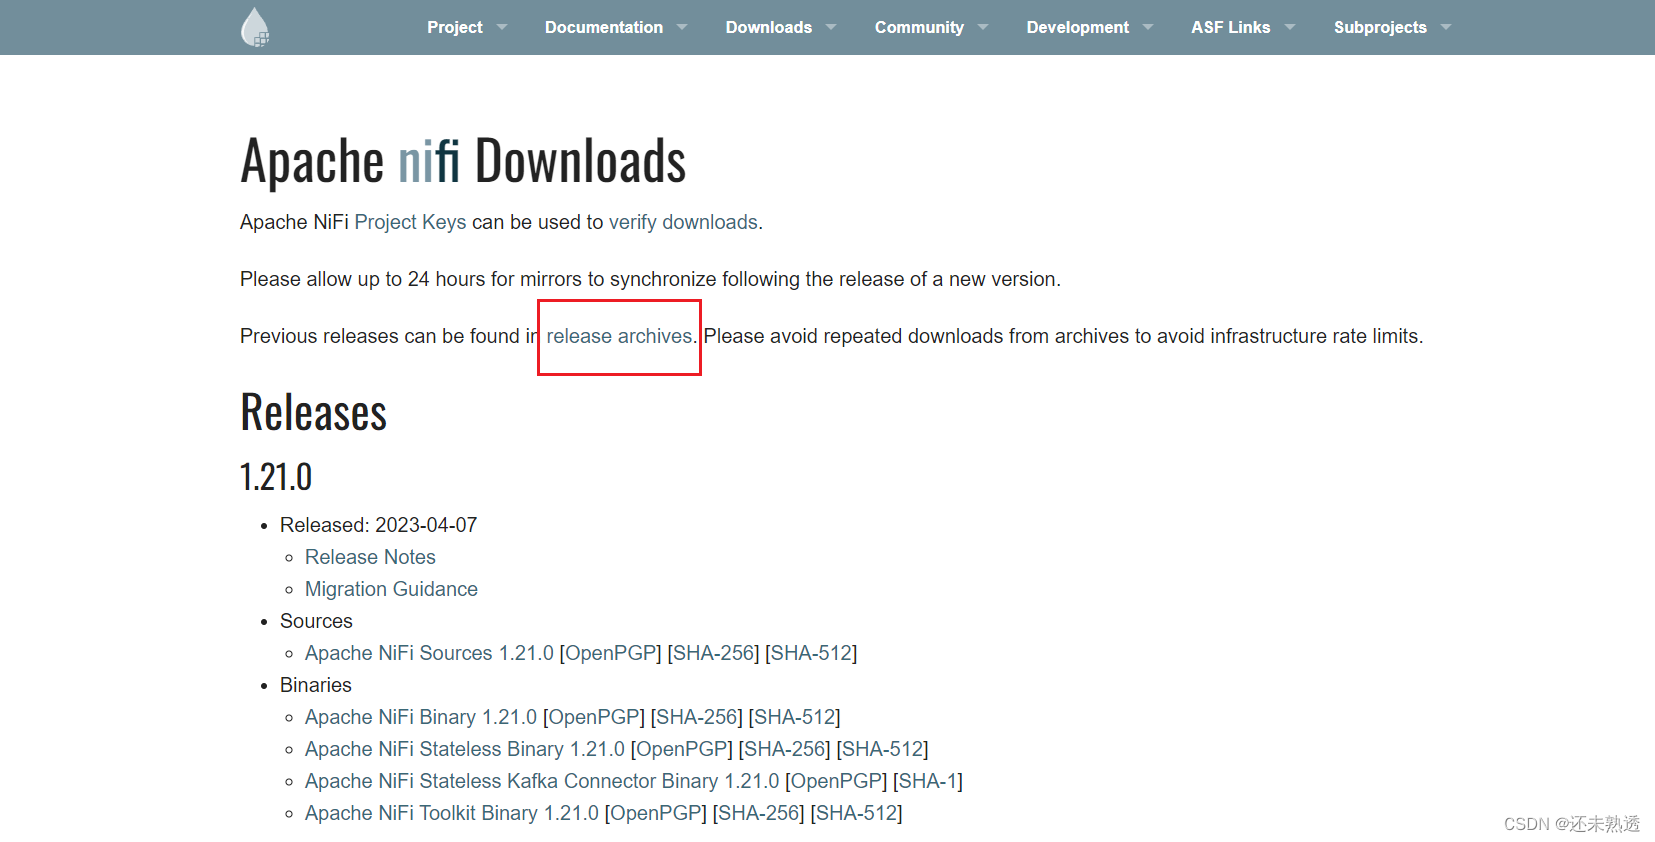Open SHA-1 checksum for Kafka Connector Binary
1655x842 pixels.
pyautogui.click(x=928, y=781)
